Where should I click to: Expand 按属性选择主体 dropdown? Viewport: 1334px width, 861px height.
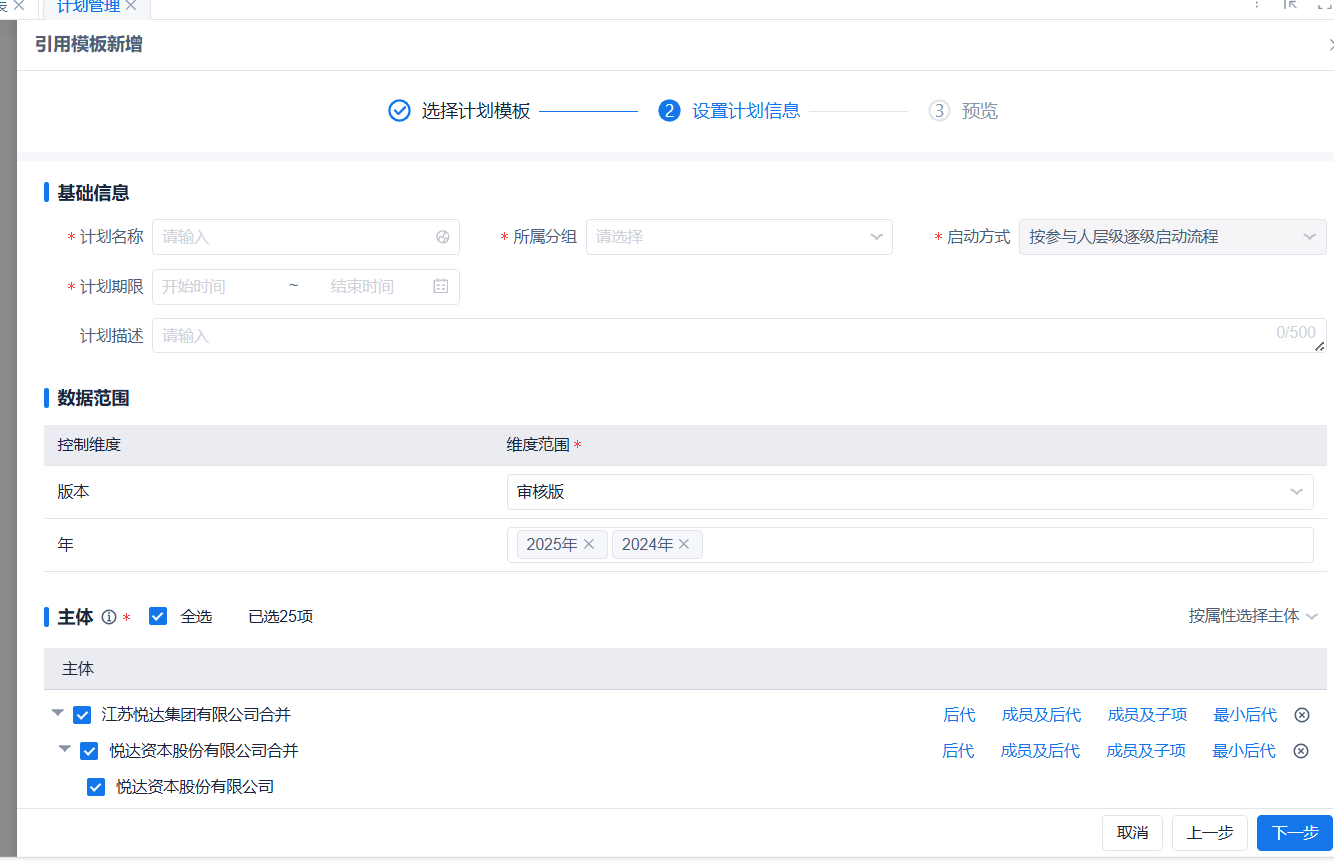click(x=1253, y=616)
